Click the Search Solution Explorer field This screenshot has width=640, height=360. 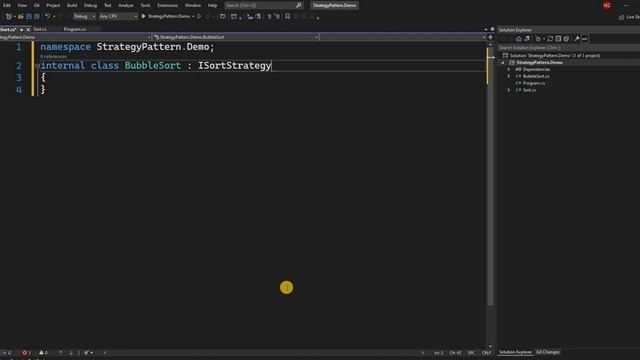point(568,48)
